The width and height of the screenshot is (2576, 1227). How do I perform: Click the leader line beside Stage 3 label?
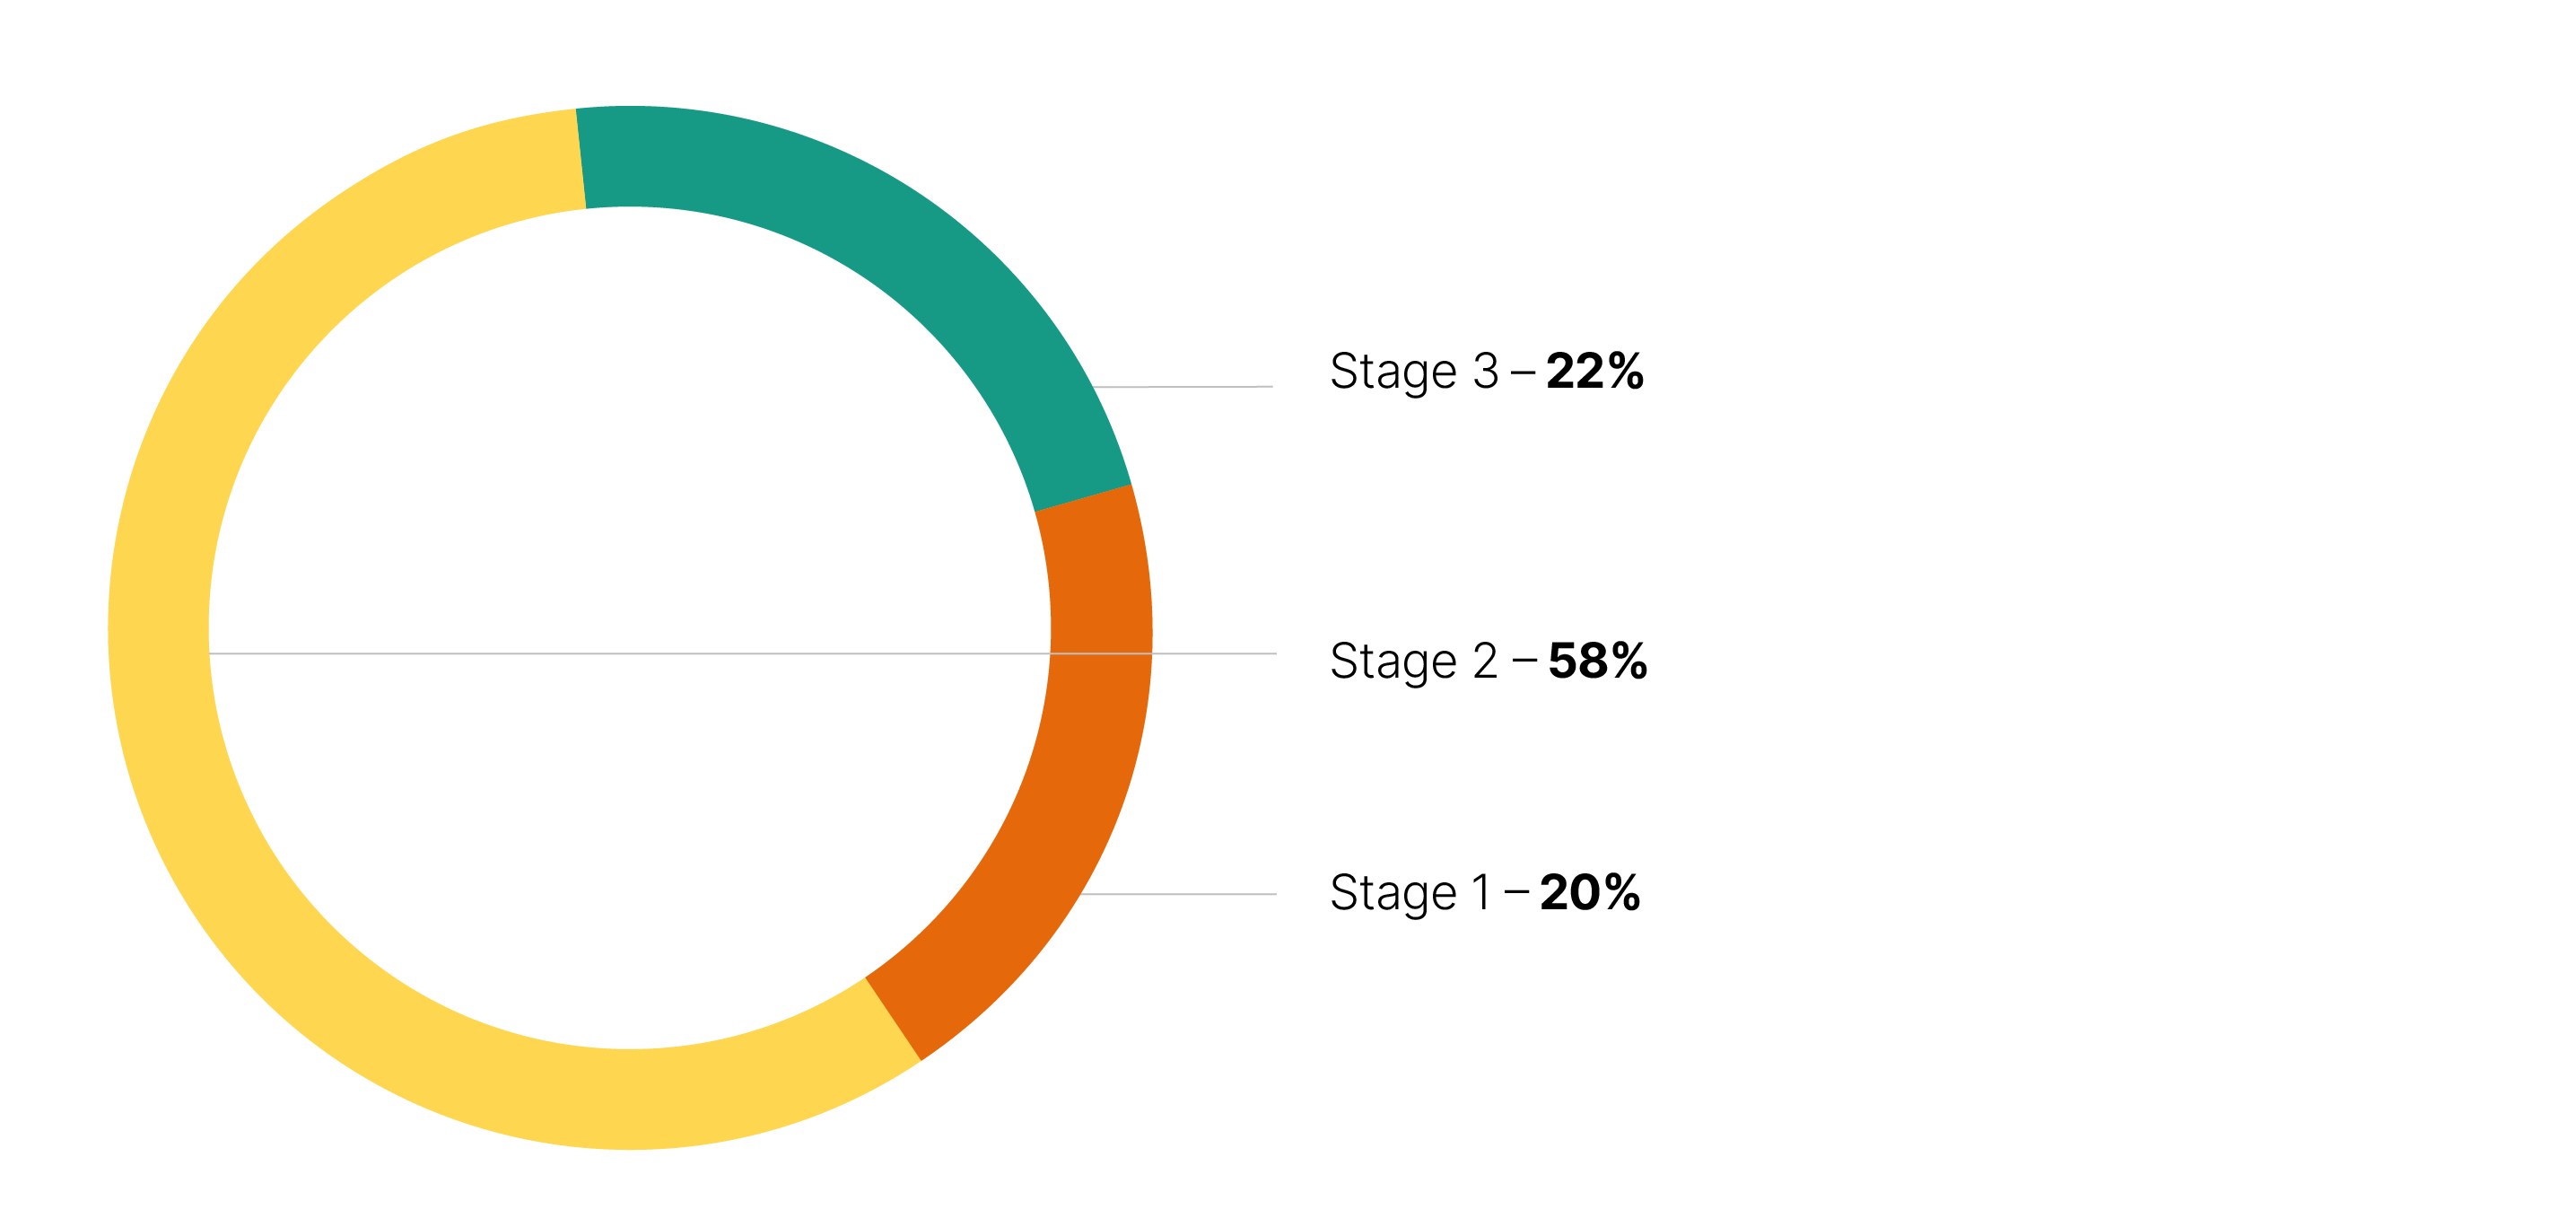point(1200,387)
